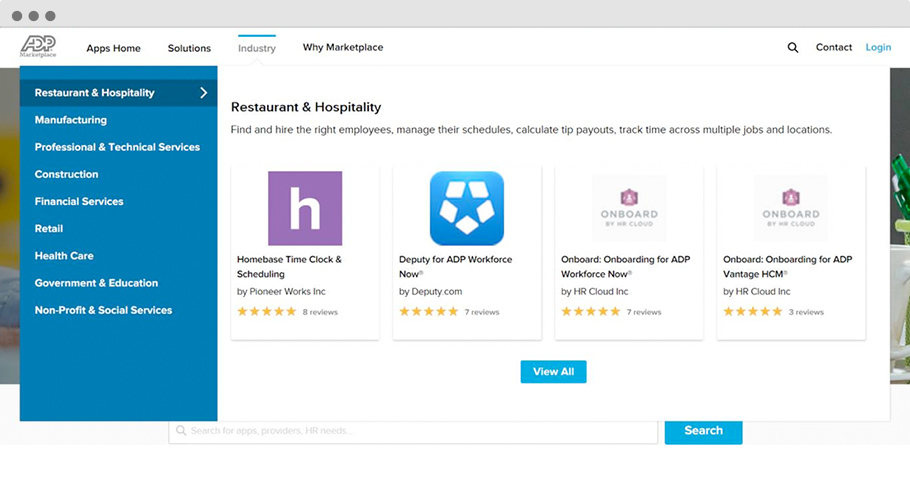Click Deputy five-star rating
Image resolution: width=910 pixels, height=487 pixels.
(x=429, y=312)
